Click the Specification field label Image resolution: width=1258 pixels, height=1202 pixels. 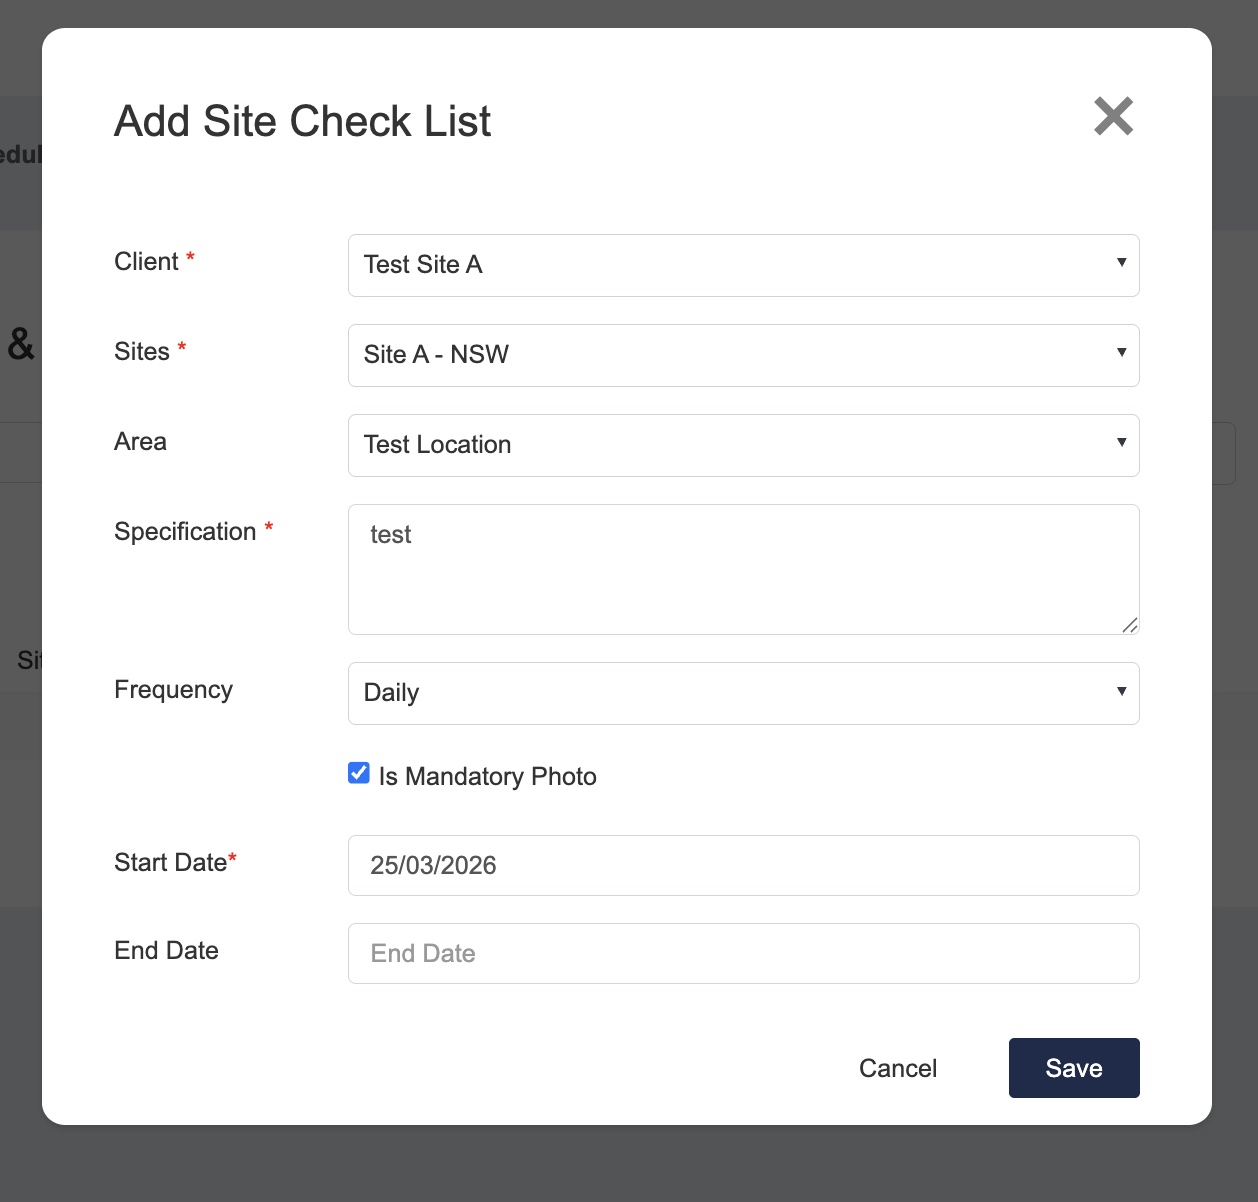[185, 532]
